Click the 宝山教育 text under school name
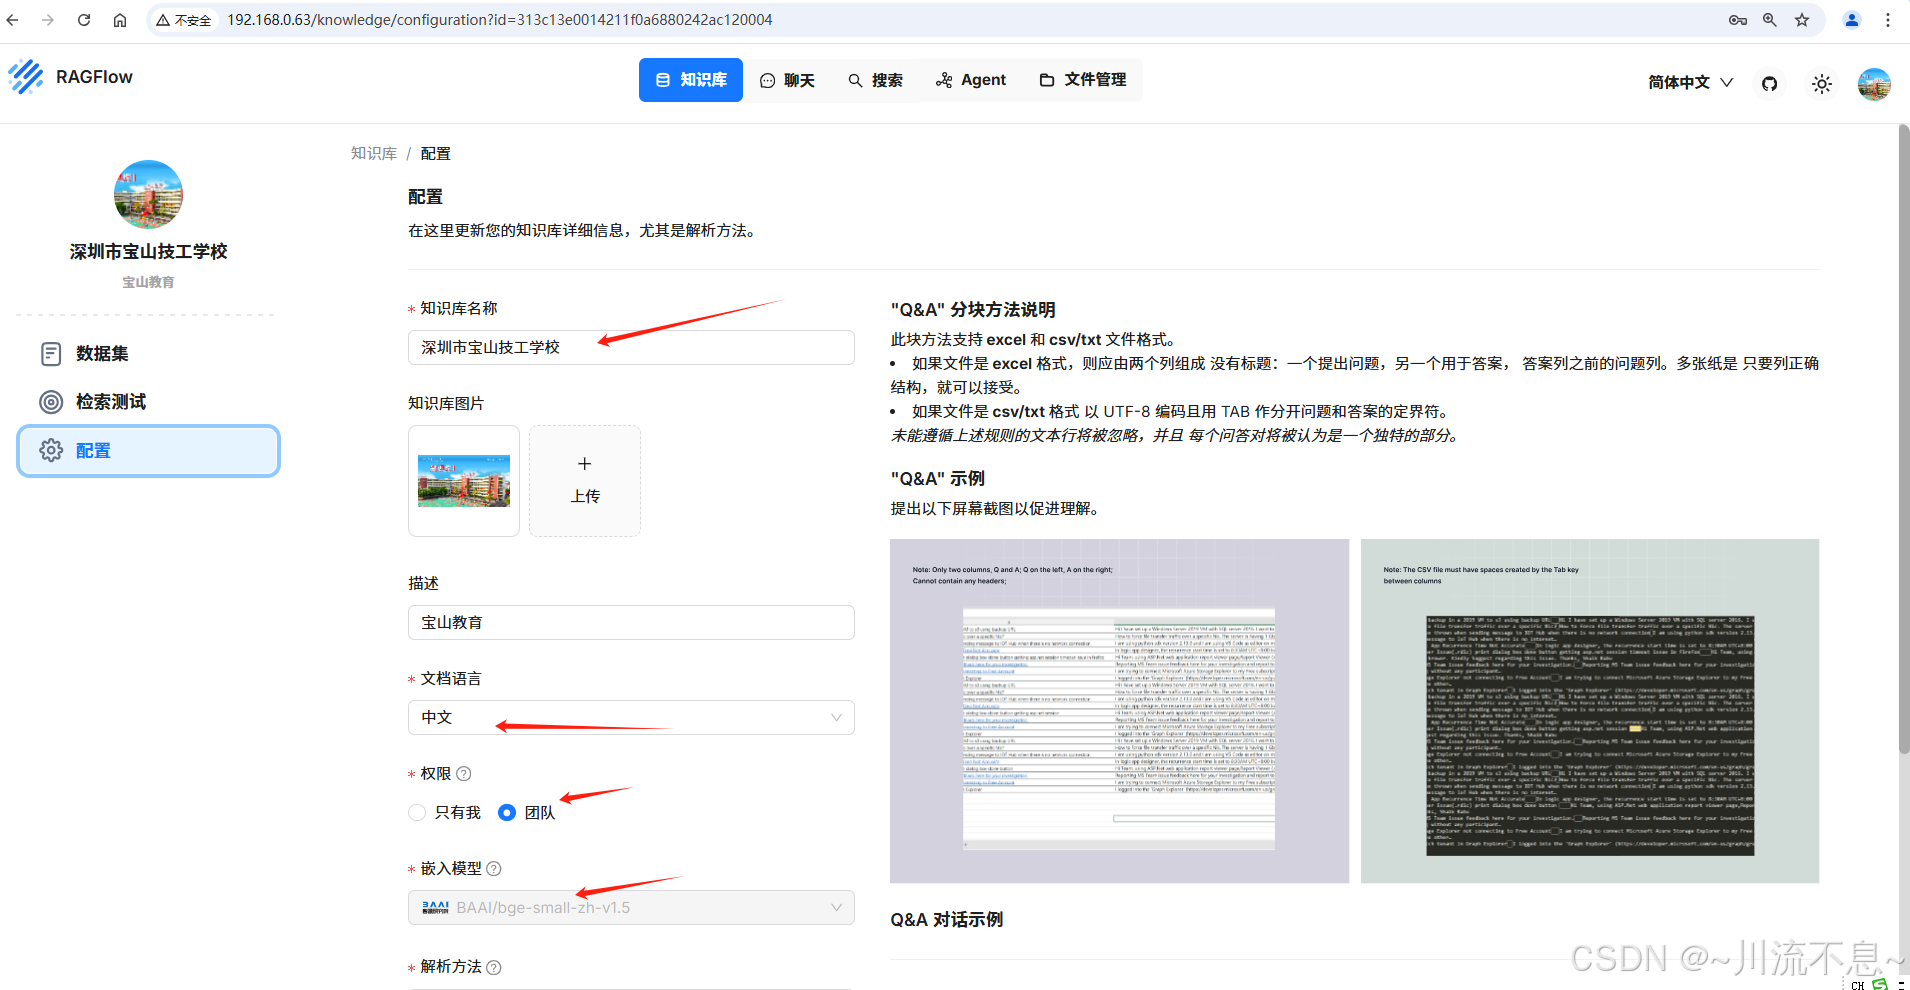 click(x=148, y=283)
